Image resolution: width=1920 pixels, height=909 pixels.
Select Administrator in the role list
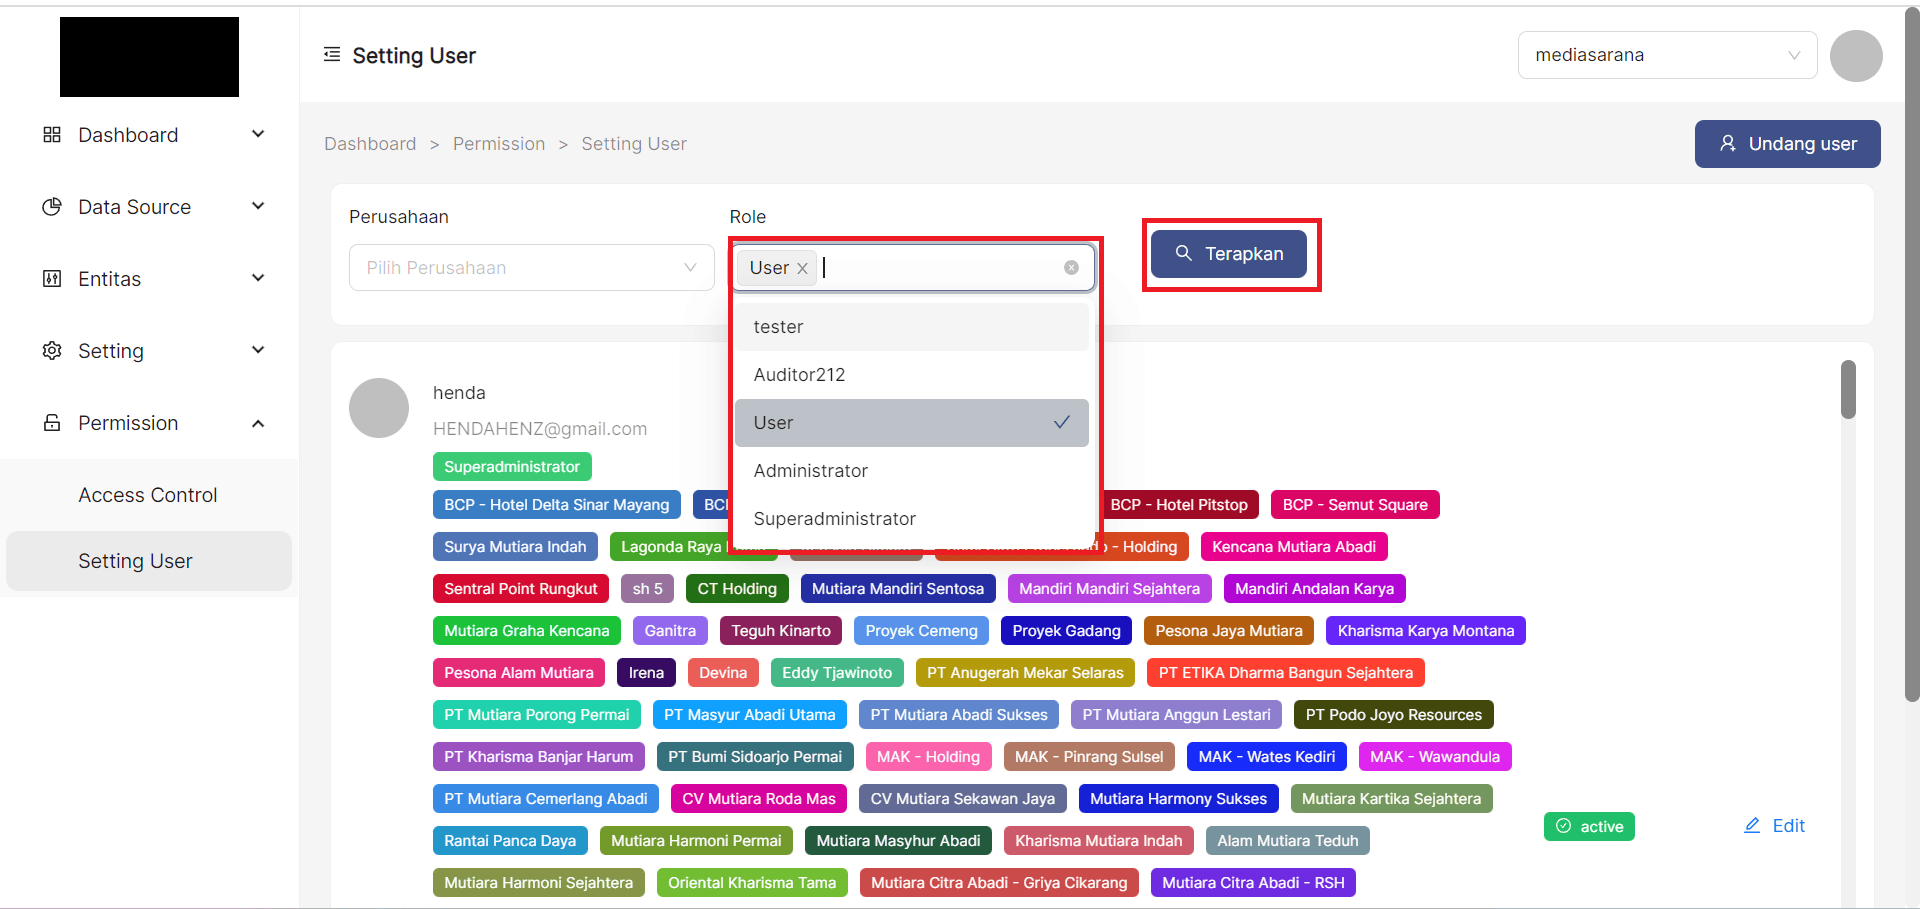click(x=810, y=471)
